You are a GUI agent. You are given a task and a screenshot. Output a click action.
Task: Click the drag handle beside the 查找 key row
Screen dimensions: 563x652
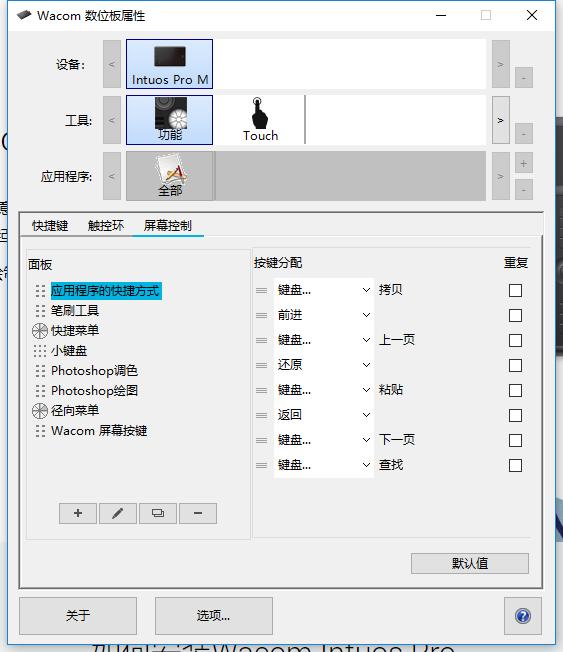point(262,465)
